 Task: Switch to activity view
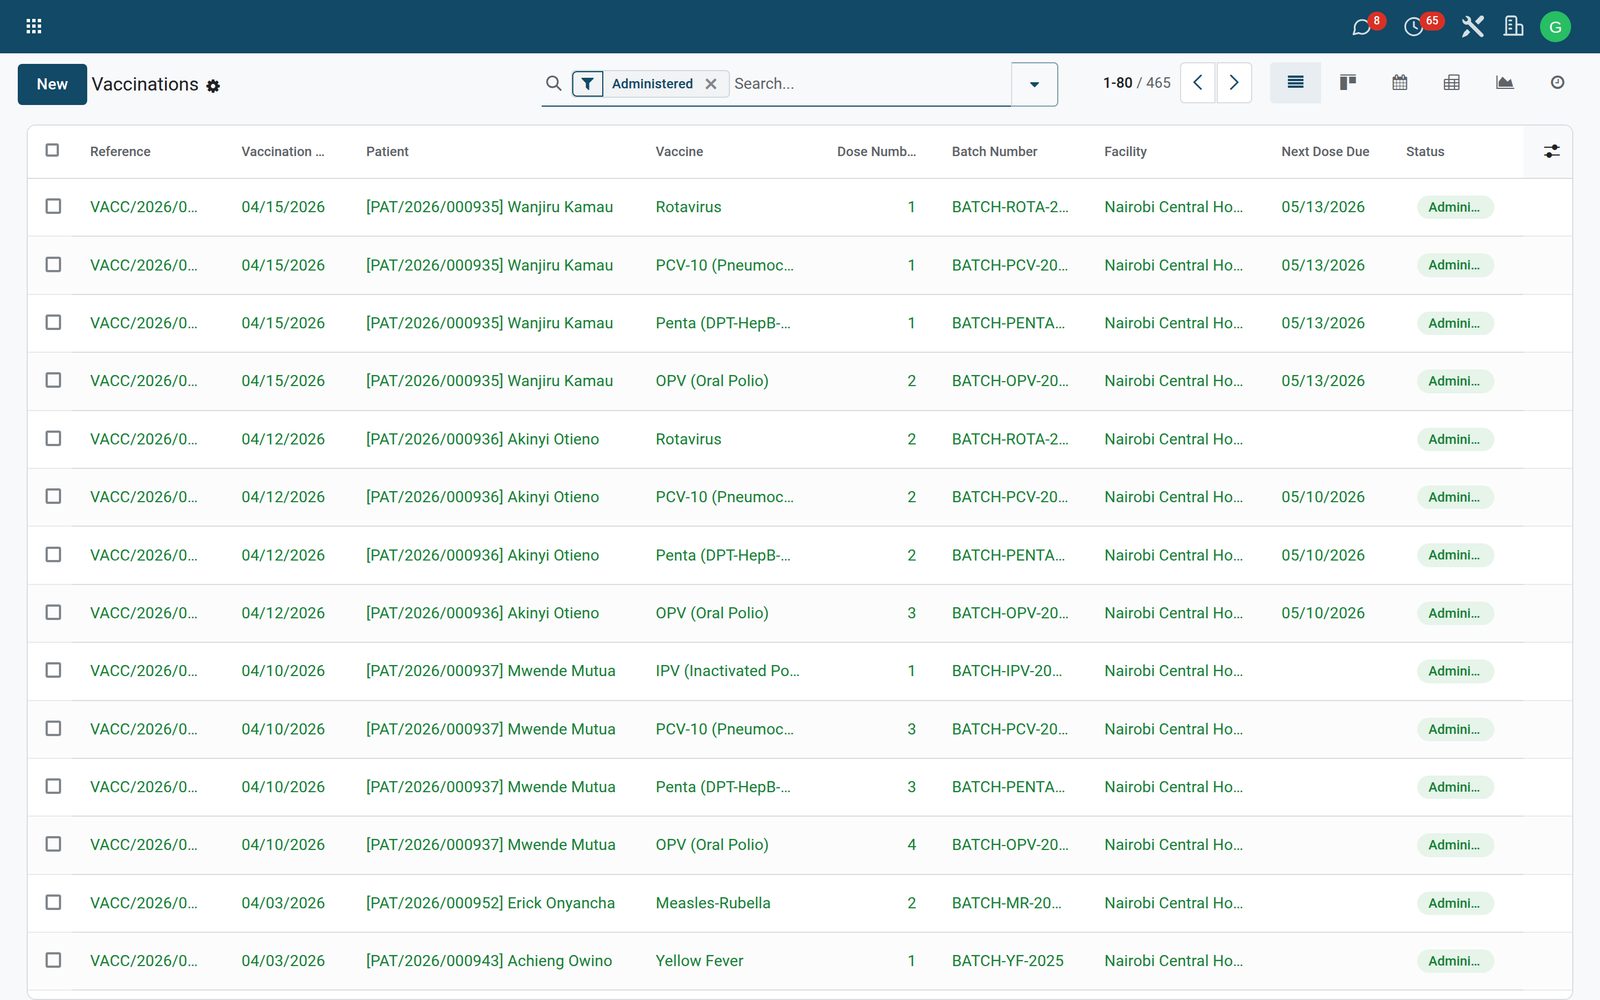[1557, 83]
